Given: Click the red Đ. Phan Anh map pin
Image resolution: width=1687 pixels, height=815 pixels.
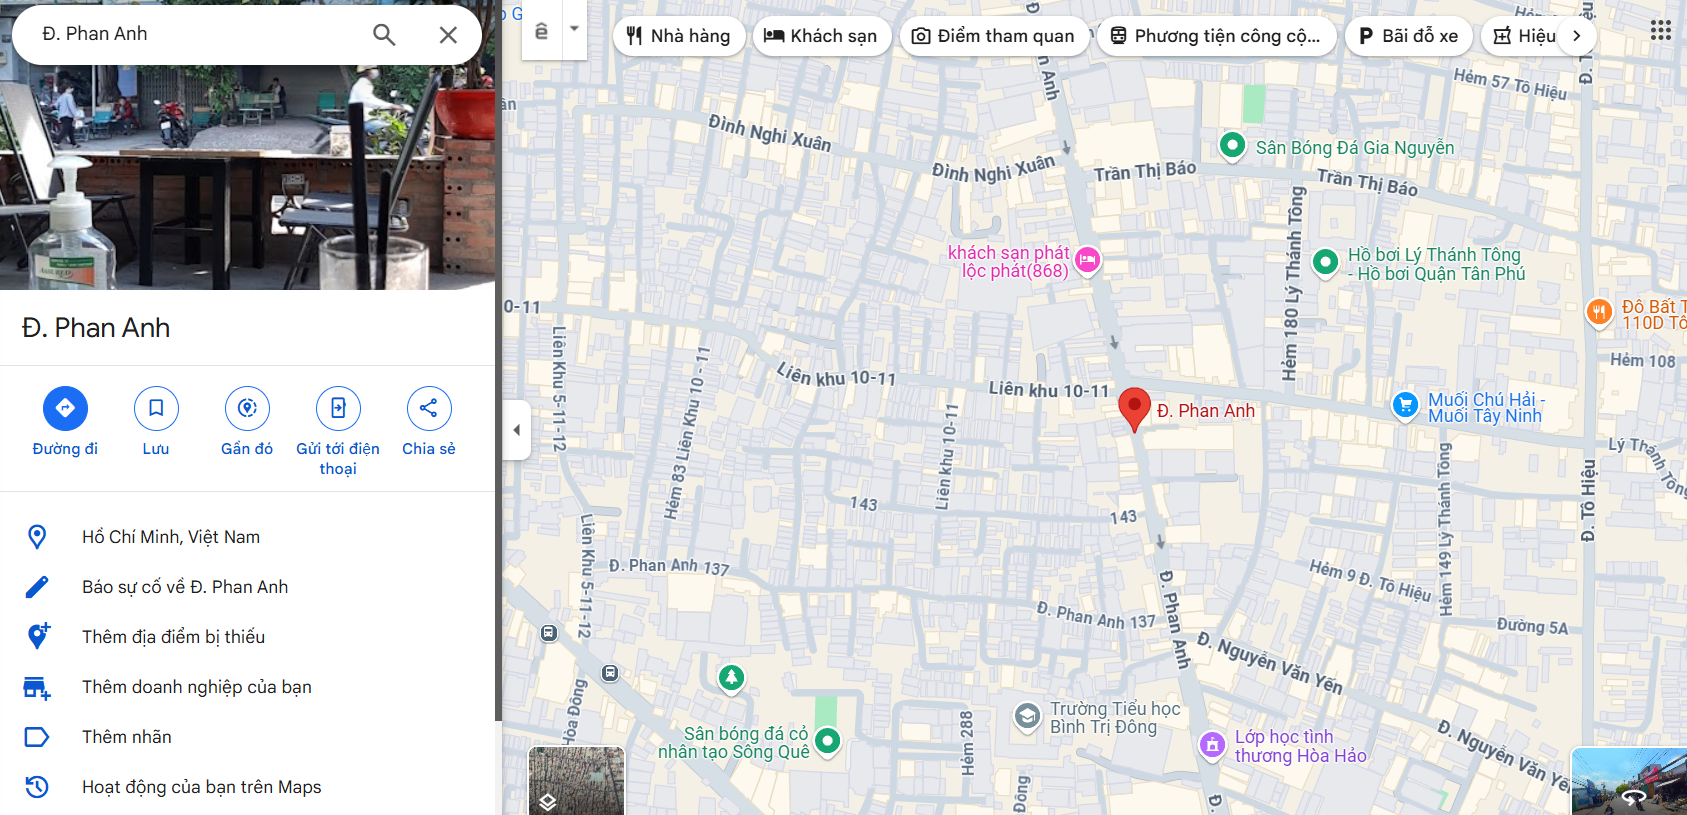Looking at the screenshot, I should (1134, 409).
